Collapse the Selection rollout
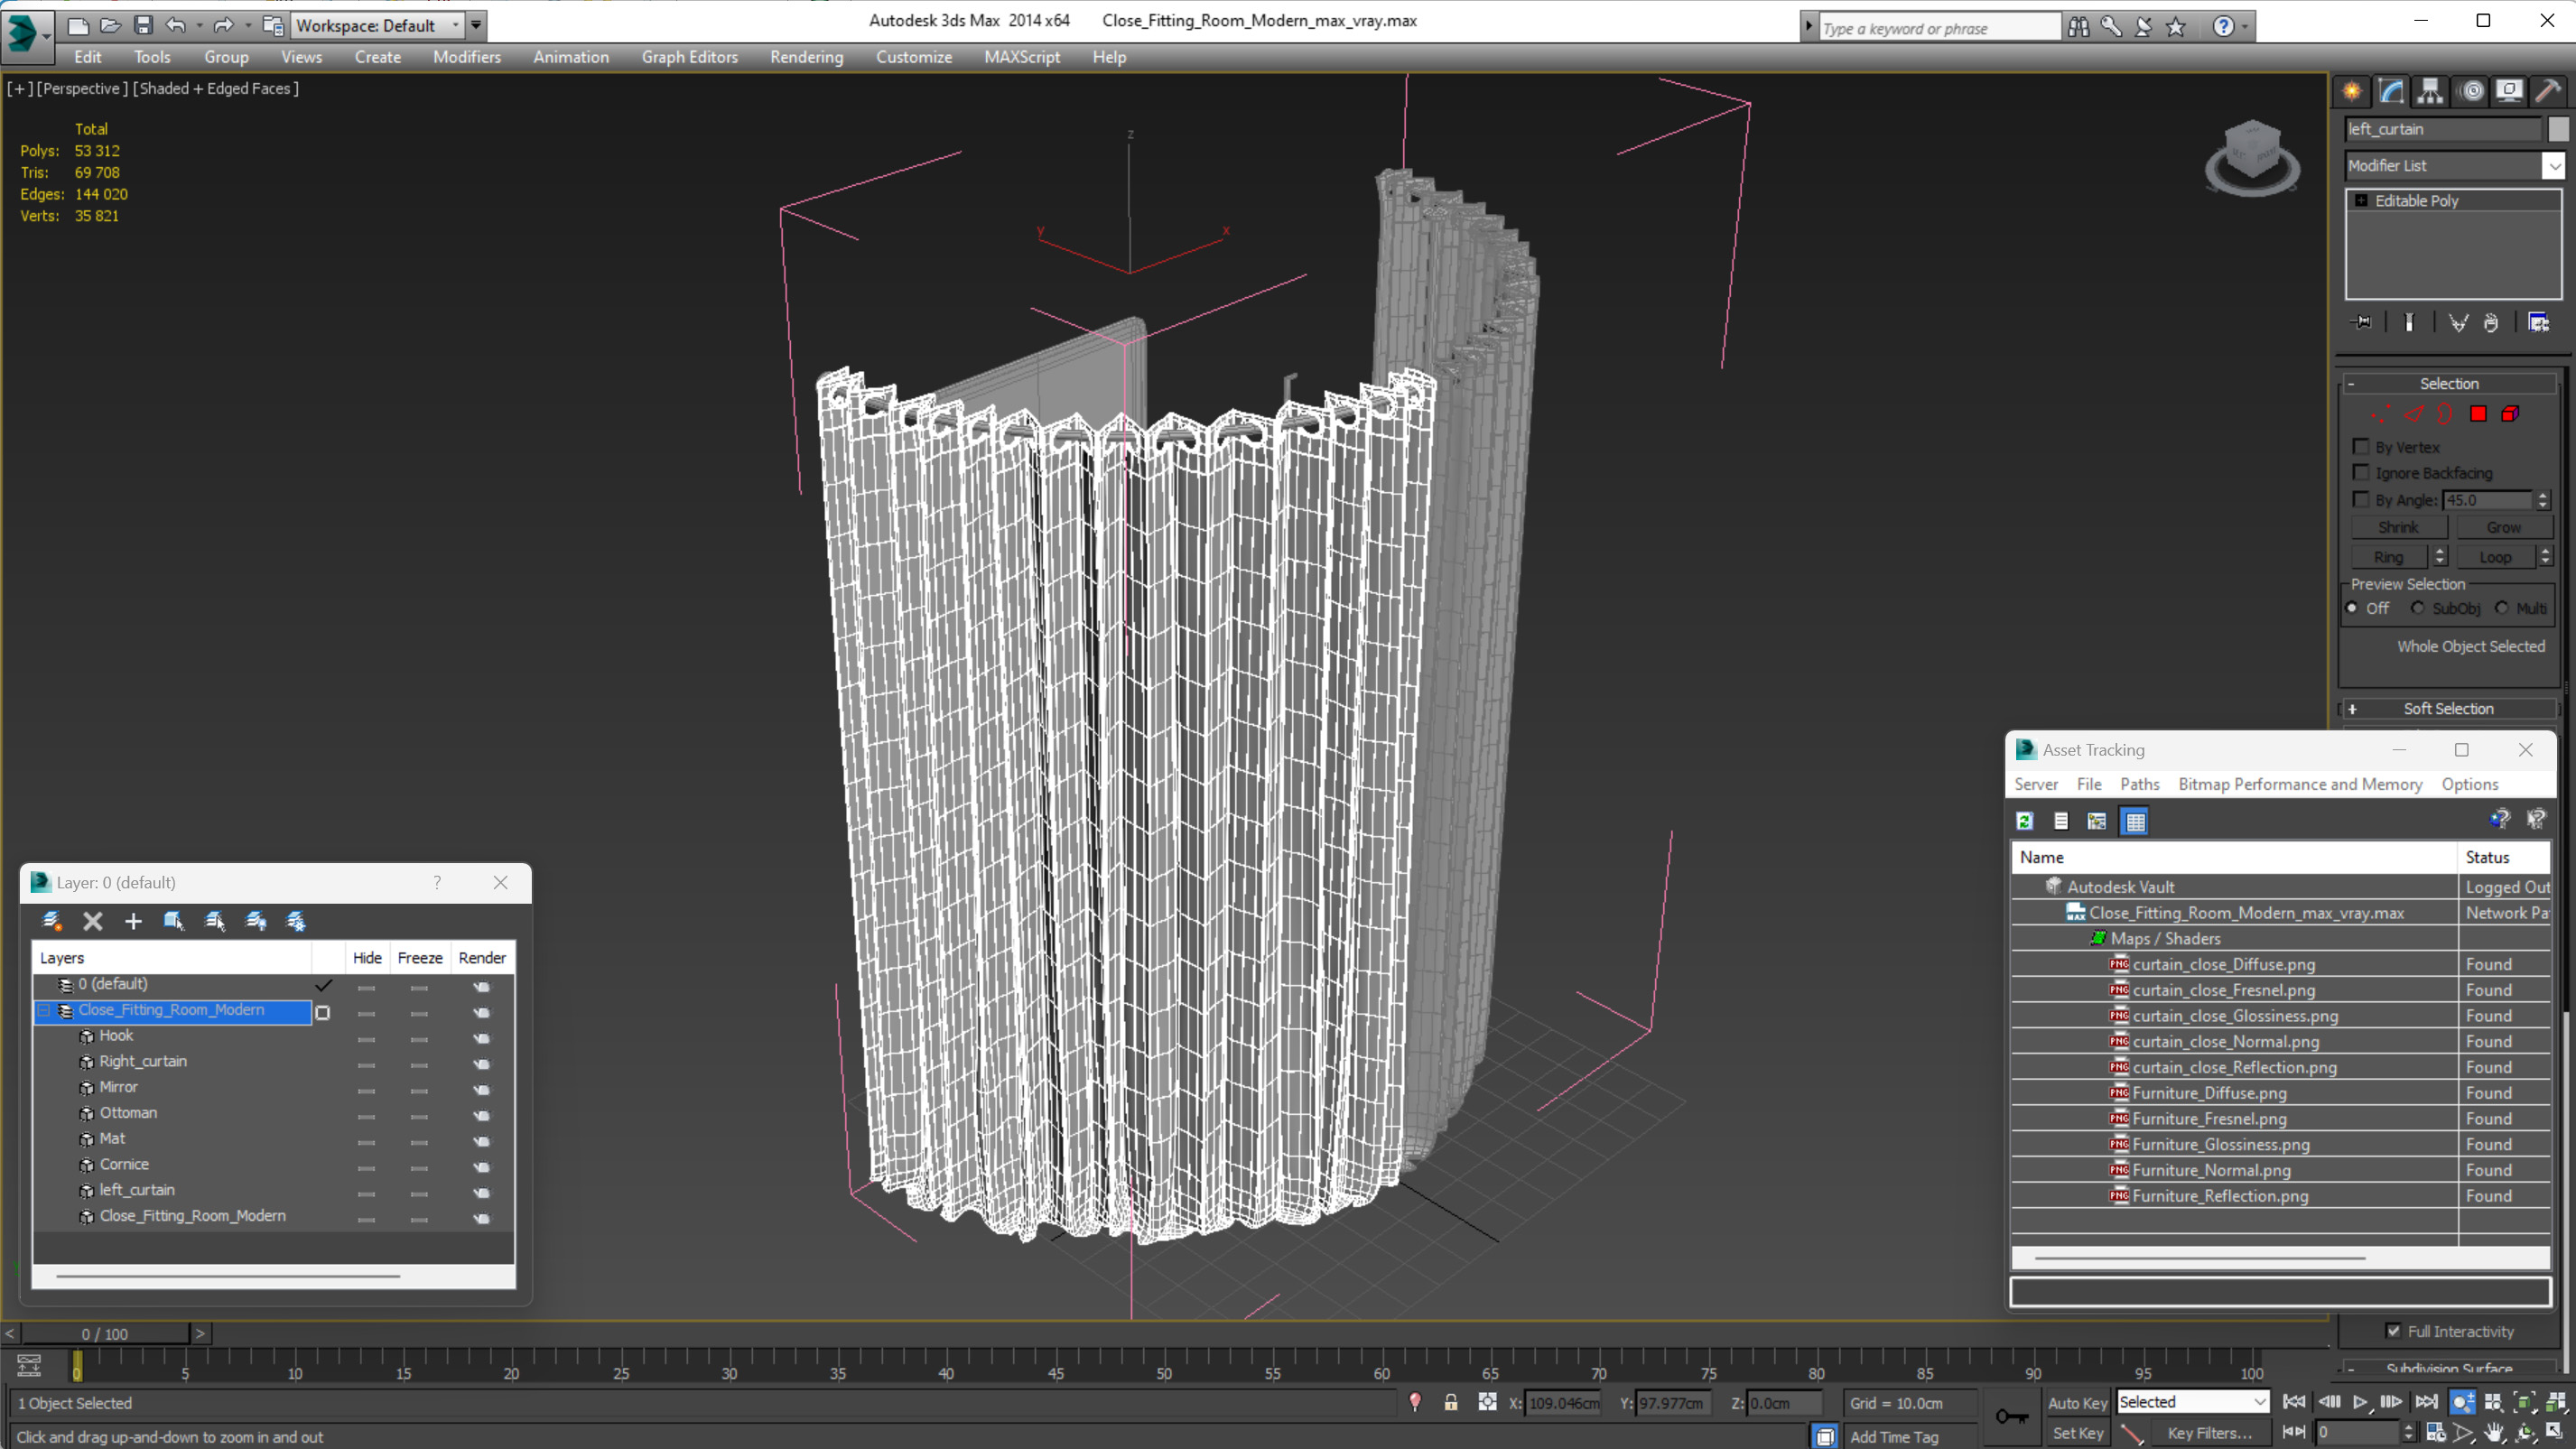 click(x=2448, y=383)
